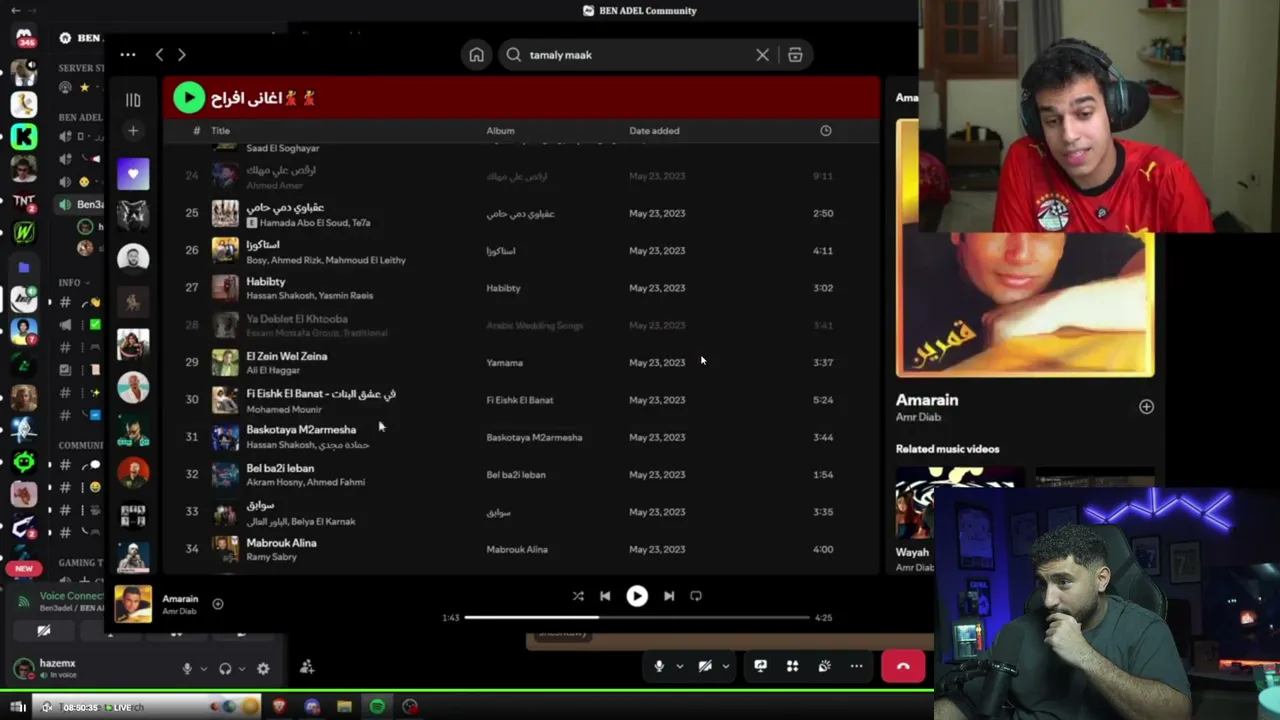1280x720 pixels.
Task: Seek in the song progress bar
Action: (x=637, y=617)
